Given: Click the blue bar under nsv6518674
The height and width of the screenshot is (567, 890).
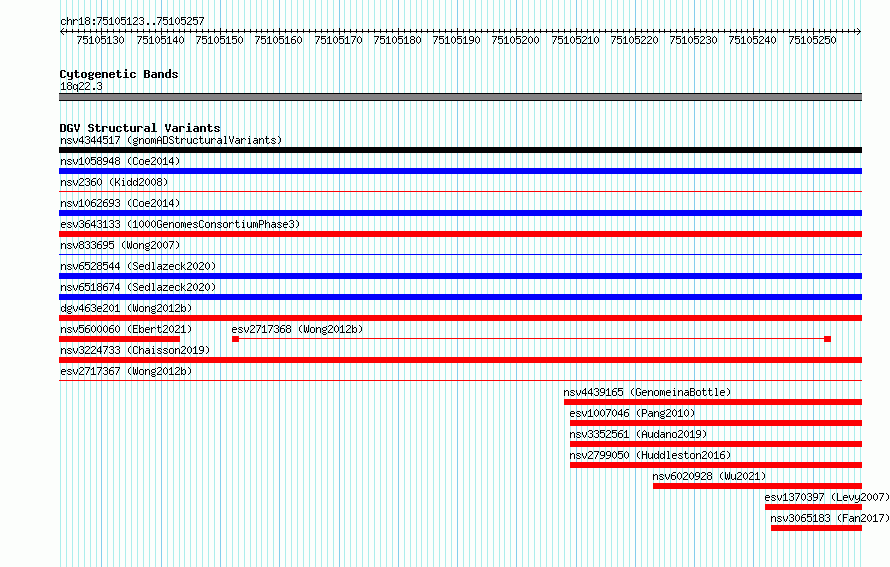Looking at the screenshot, I should pos(460,297).
